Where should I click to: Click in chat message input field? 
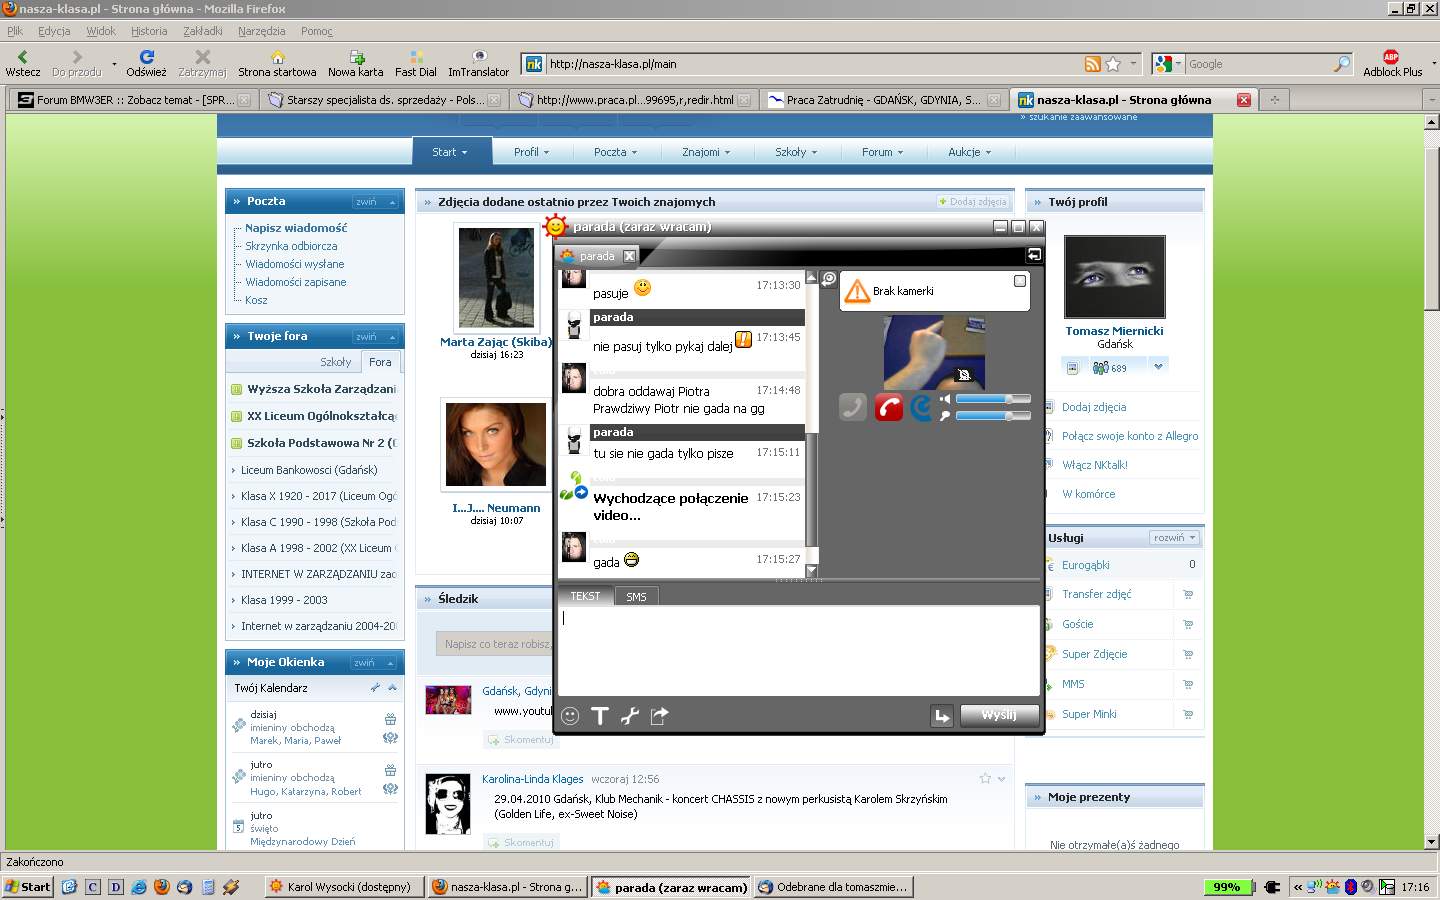[x=798, y=650]
